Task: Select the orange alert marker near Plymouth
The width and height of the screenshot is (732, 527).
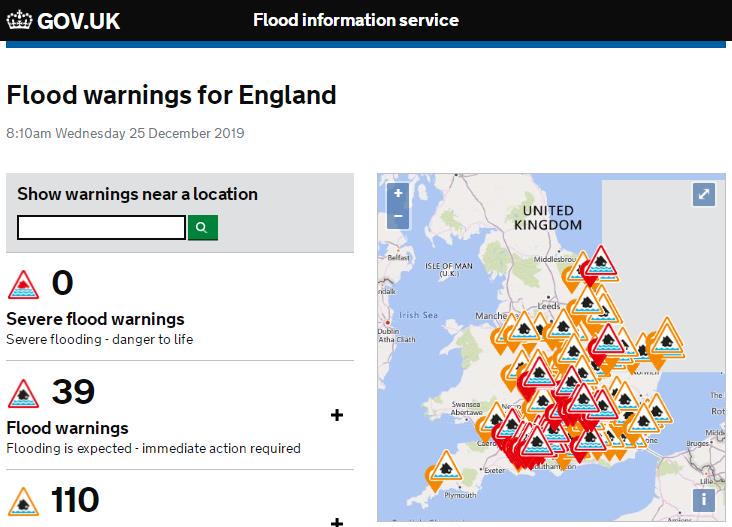Action: (x=446, y=467)
